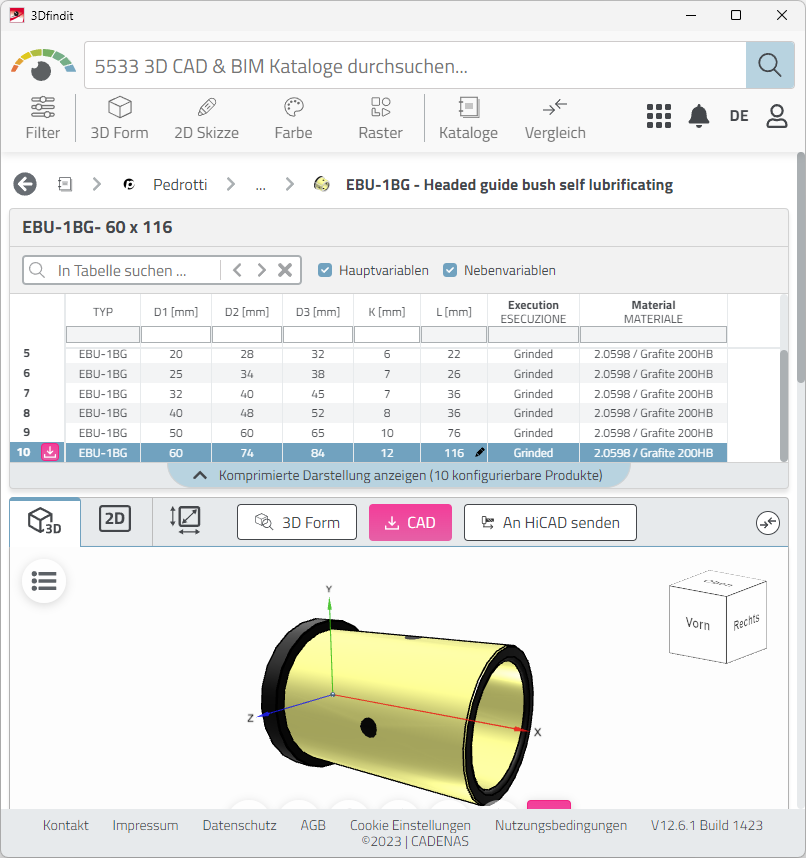Switch to the 3D view tab
This screenshot has width=806, height=858.
pos(45,521)
